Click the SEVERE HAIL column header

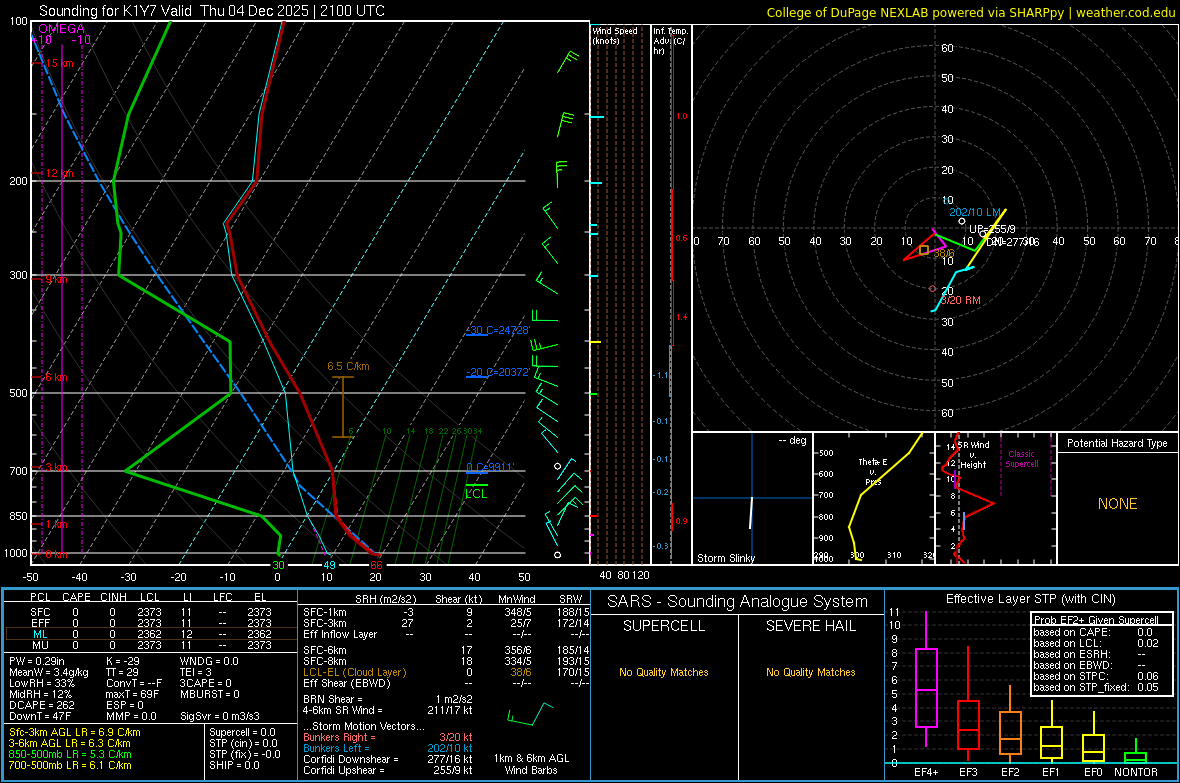point(811,626)
